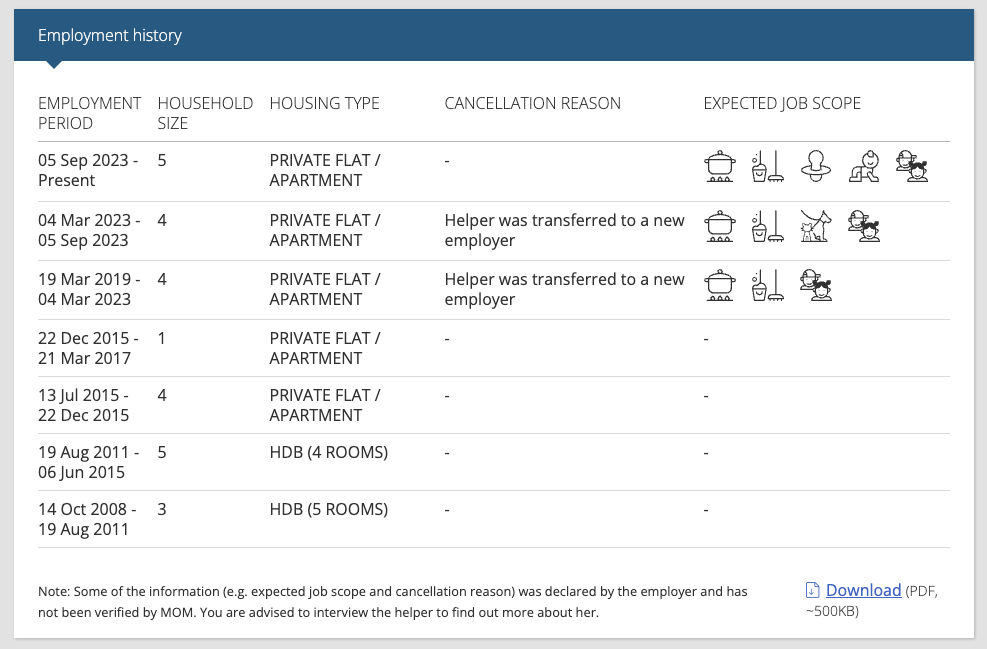Click the Cancellation Reason column header
The image size is (987, 649).
pyautogui.click(x=533, y=103)
